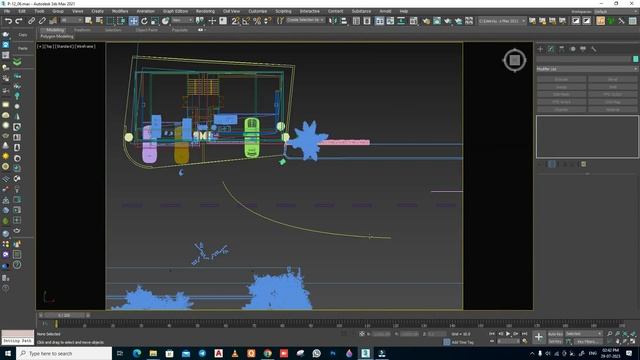Screen dimensions: 640x360
Task: Click the Redo arrow icon
Action: click(19, 21)
